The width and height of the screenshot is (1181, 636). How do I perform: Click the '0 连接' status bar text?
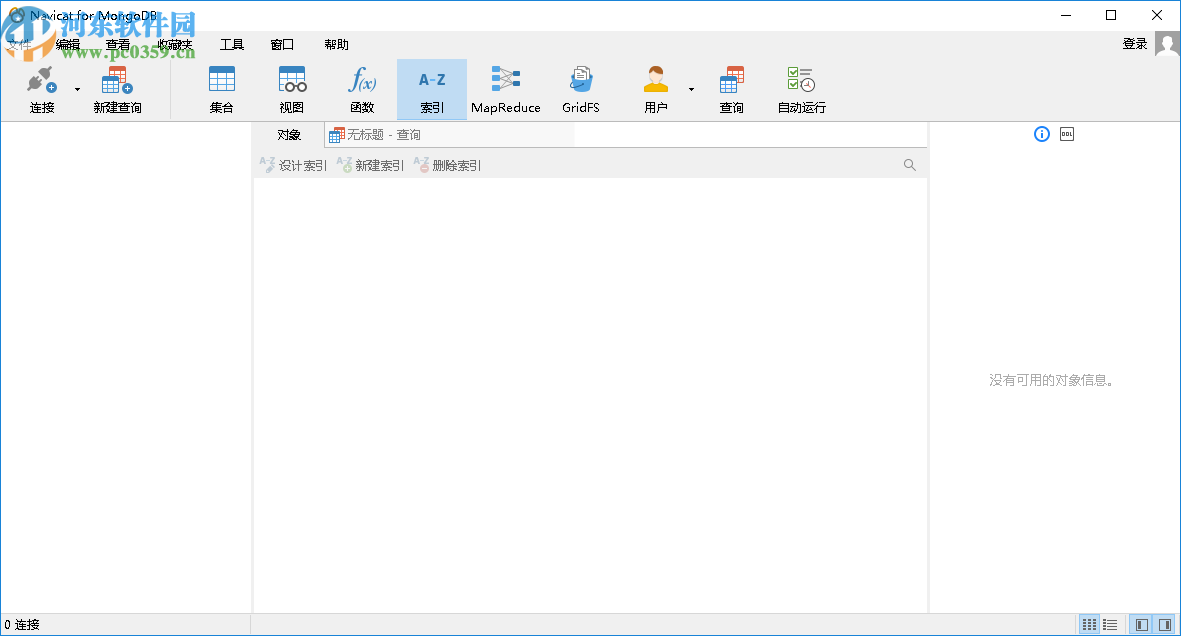(x=22, y=625)
